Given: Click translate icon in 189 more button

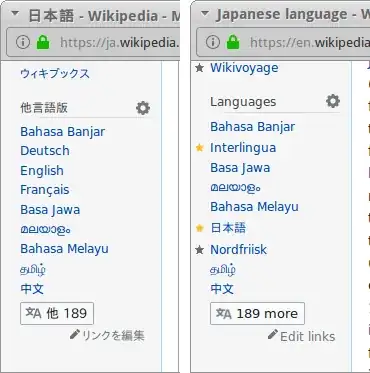Looking at the screenshot, I should [223, 313].
